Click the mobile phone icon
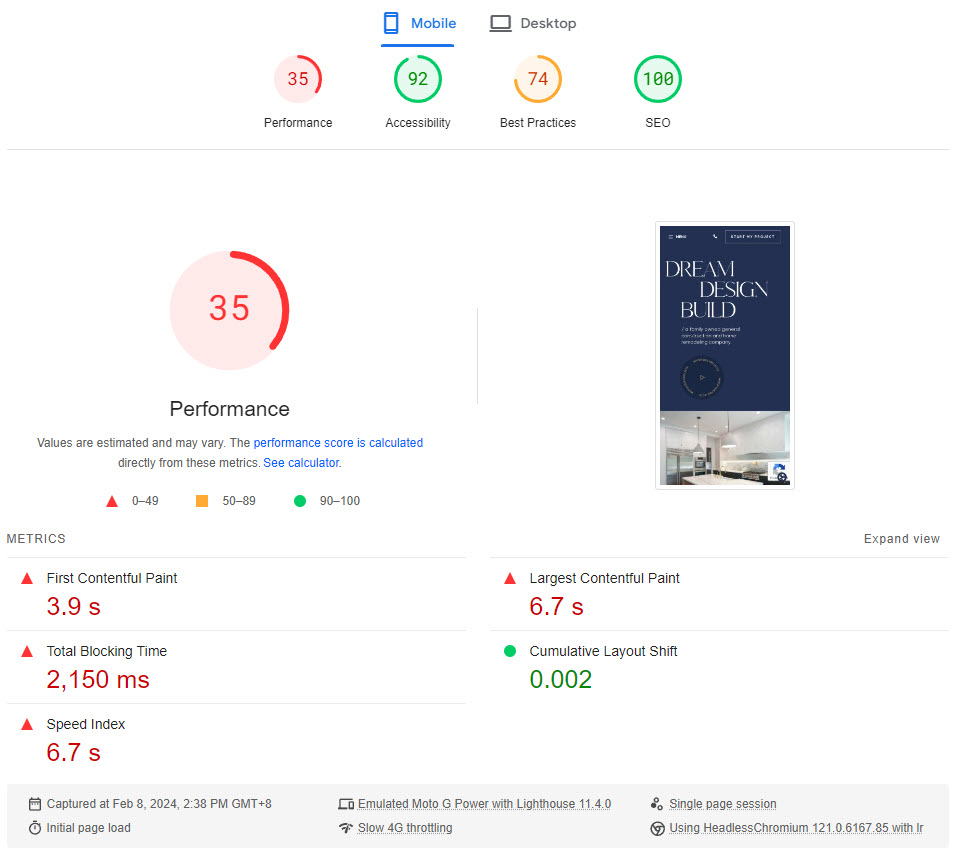This screenshot has height=851, width=955. [392, 23]
